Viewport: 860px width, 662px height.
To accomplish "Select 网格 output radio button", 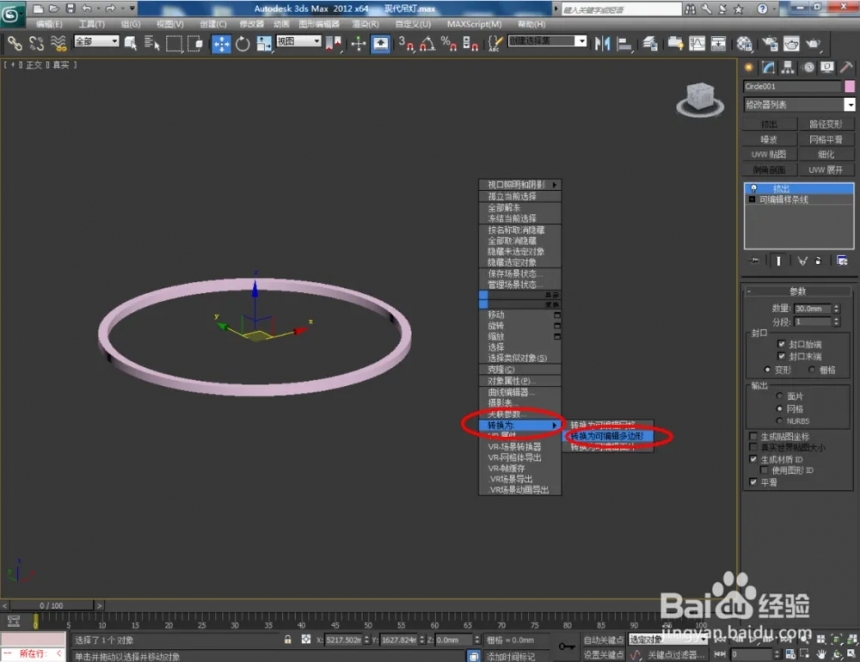I will (779, 409).
